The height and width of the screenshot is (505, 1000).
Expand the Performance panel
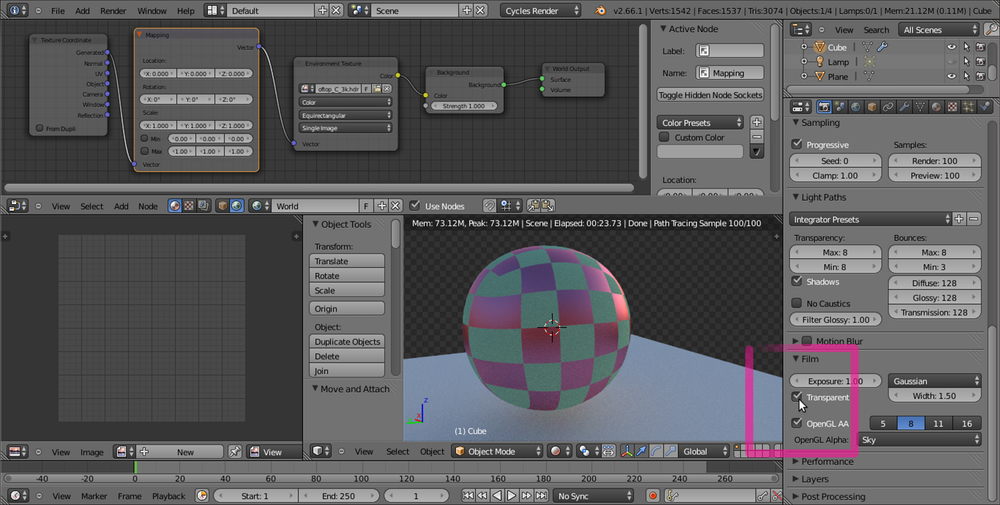pos(826,462)
